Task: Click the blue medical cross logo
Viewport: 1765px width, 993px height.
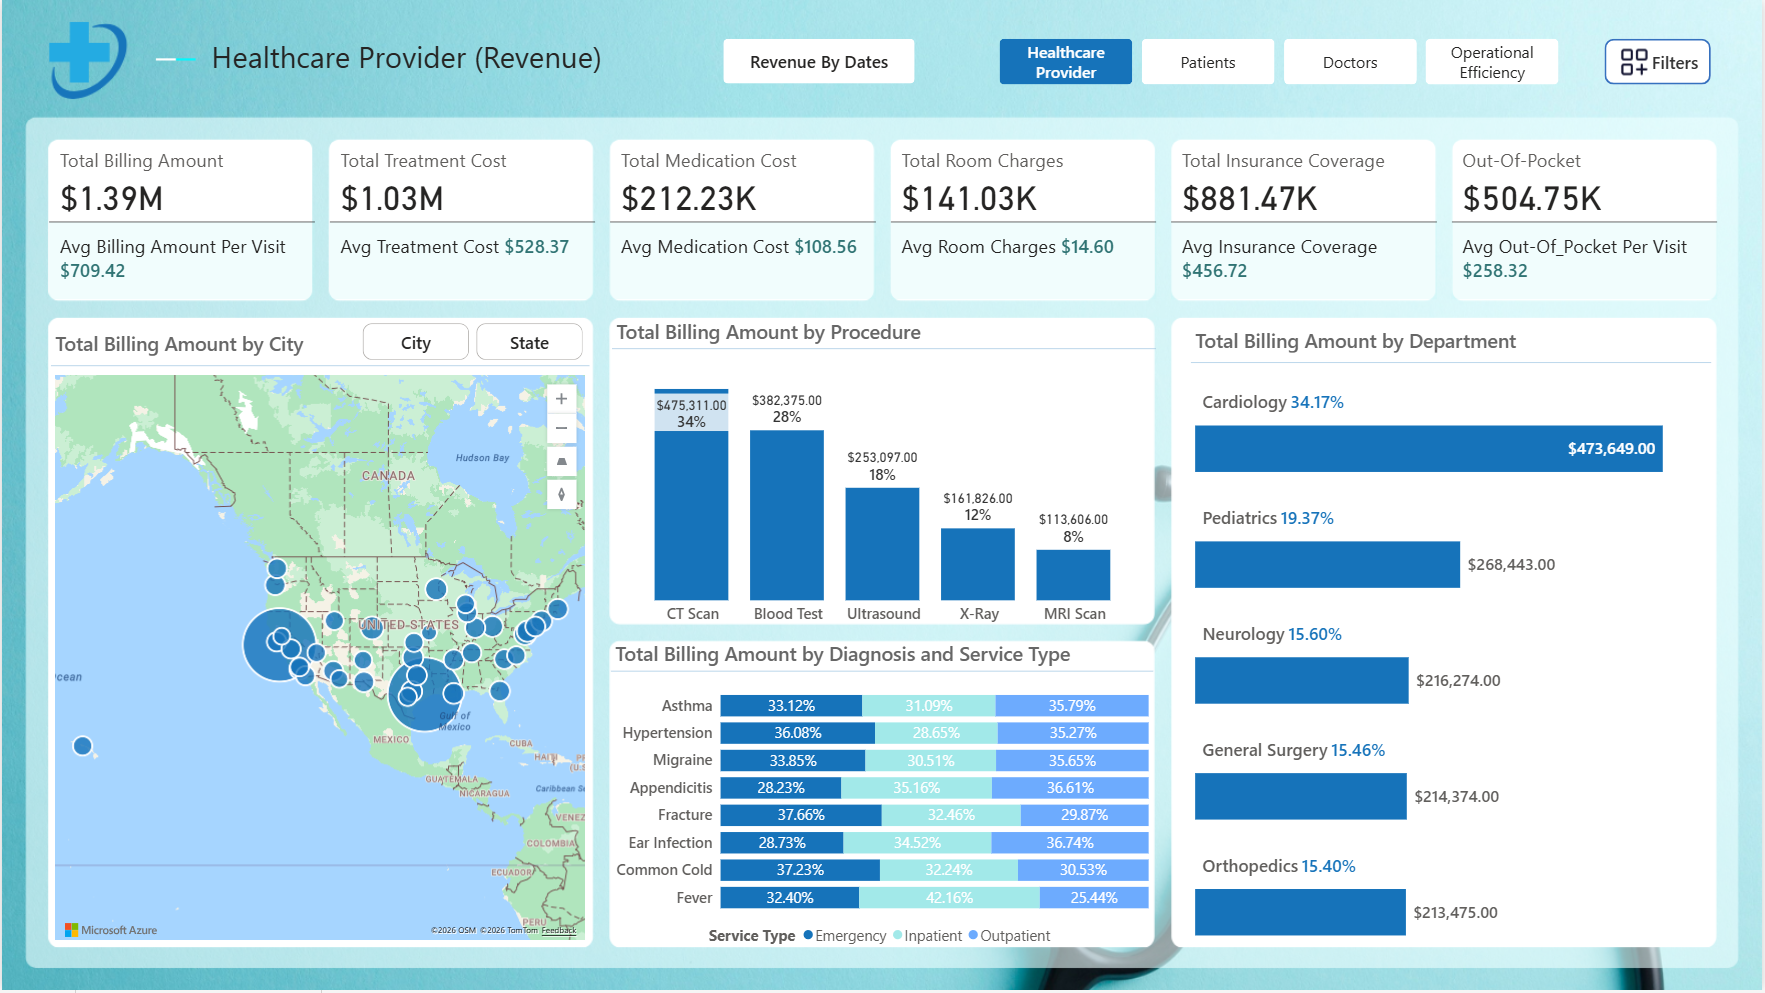Action: click(x=86, y=59)
